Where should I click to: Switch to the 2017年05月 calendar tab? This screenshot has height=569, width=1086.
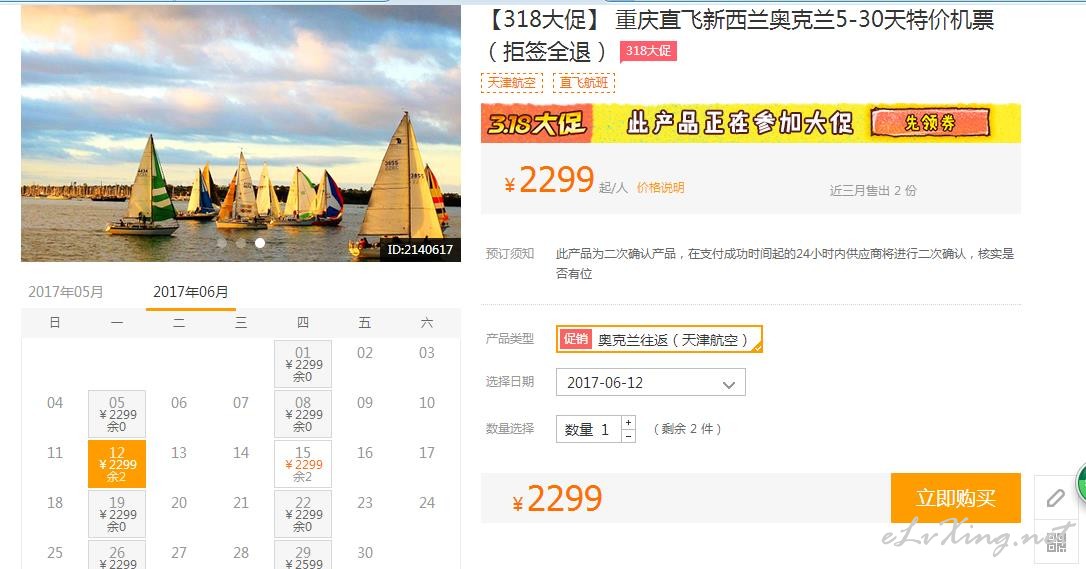[x=66, y=292]
